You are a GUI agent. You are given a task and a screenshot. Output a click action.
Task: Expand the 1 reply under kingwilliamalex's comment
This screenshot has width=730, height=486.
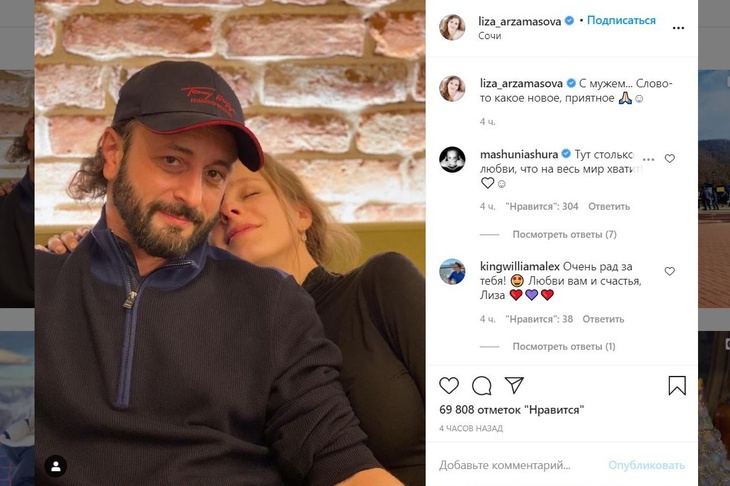tap(564, 346)
